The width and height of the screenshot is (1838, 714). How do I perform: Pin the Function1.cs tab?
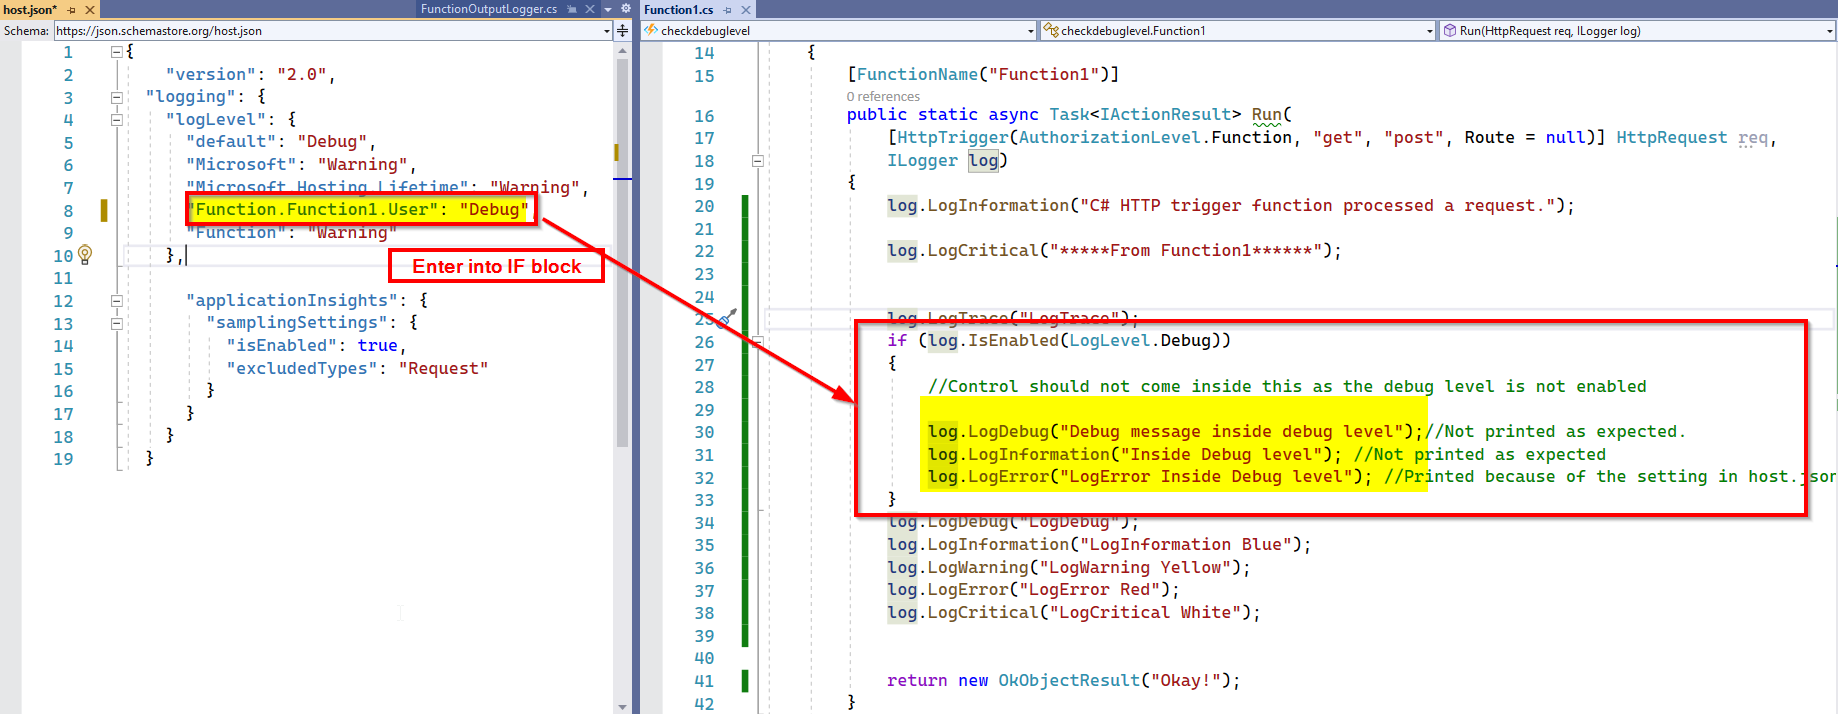(x=728, y=9)
